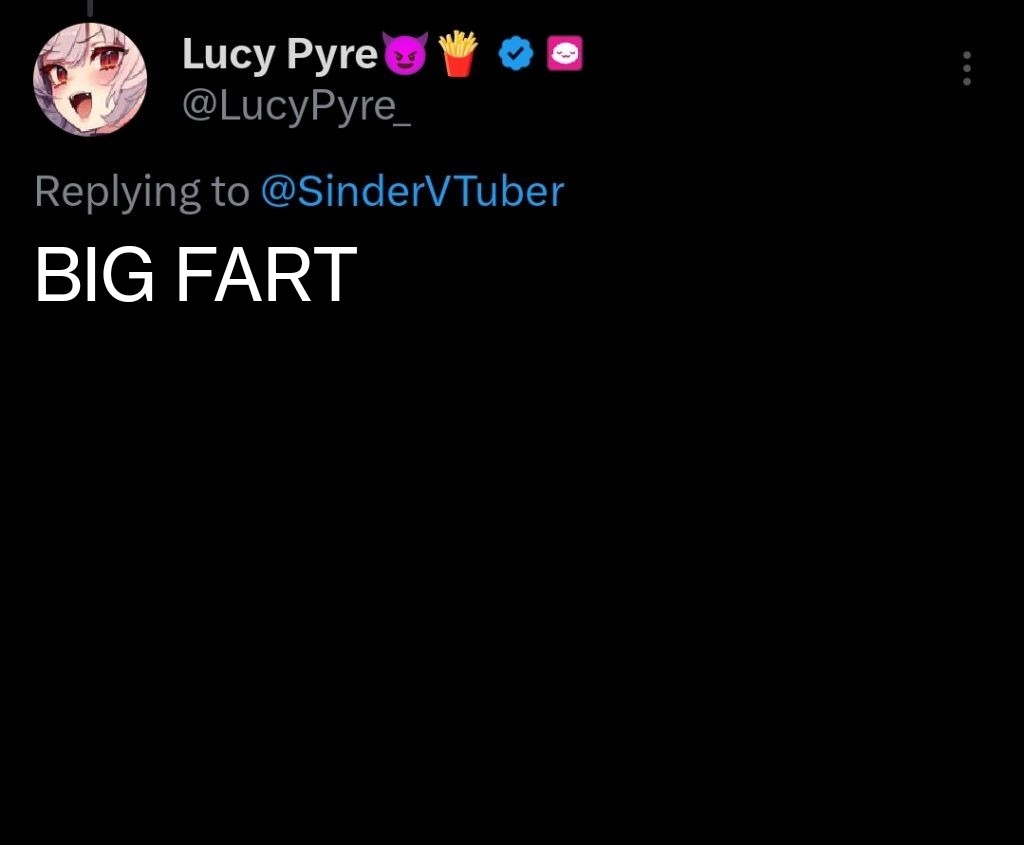Open Lucy Pyre's profile picture

[90, 80]
